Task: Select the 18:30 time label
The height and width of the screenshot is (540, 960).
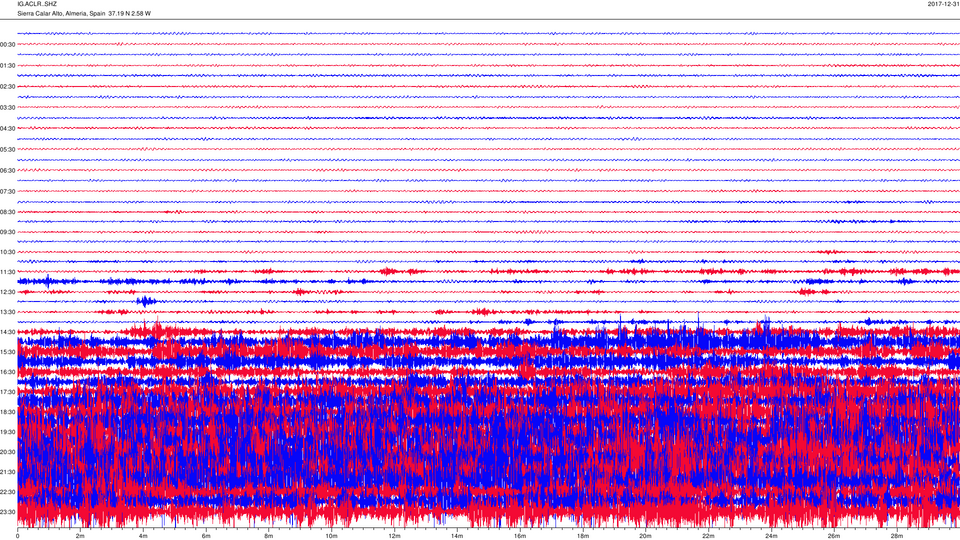Action: point(8,412)
